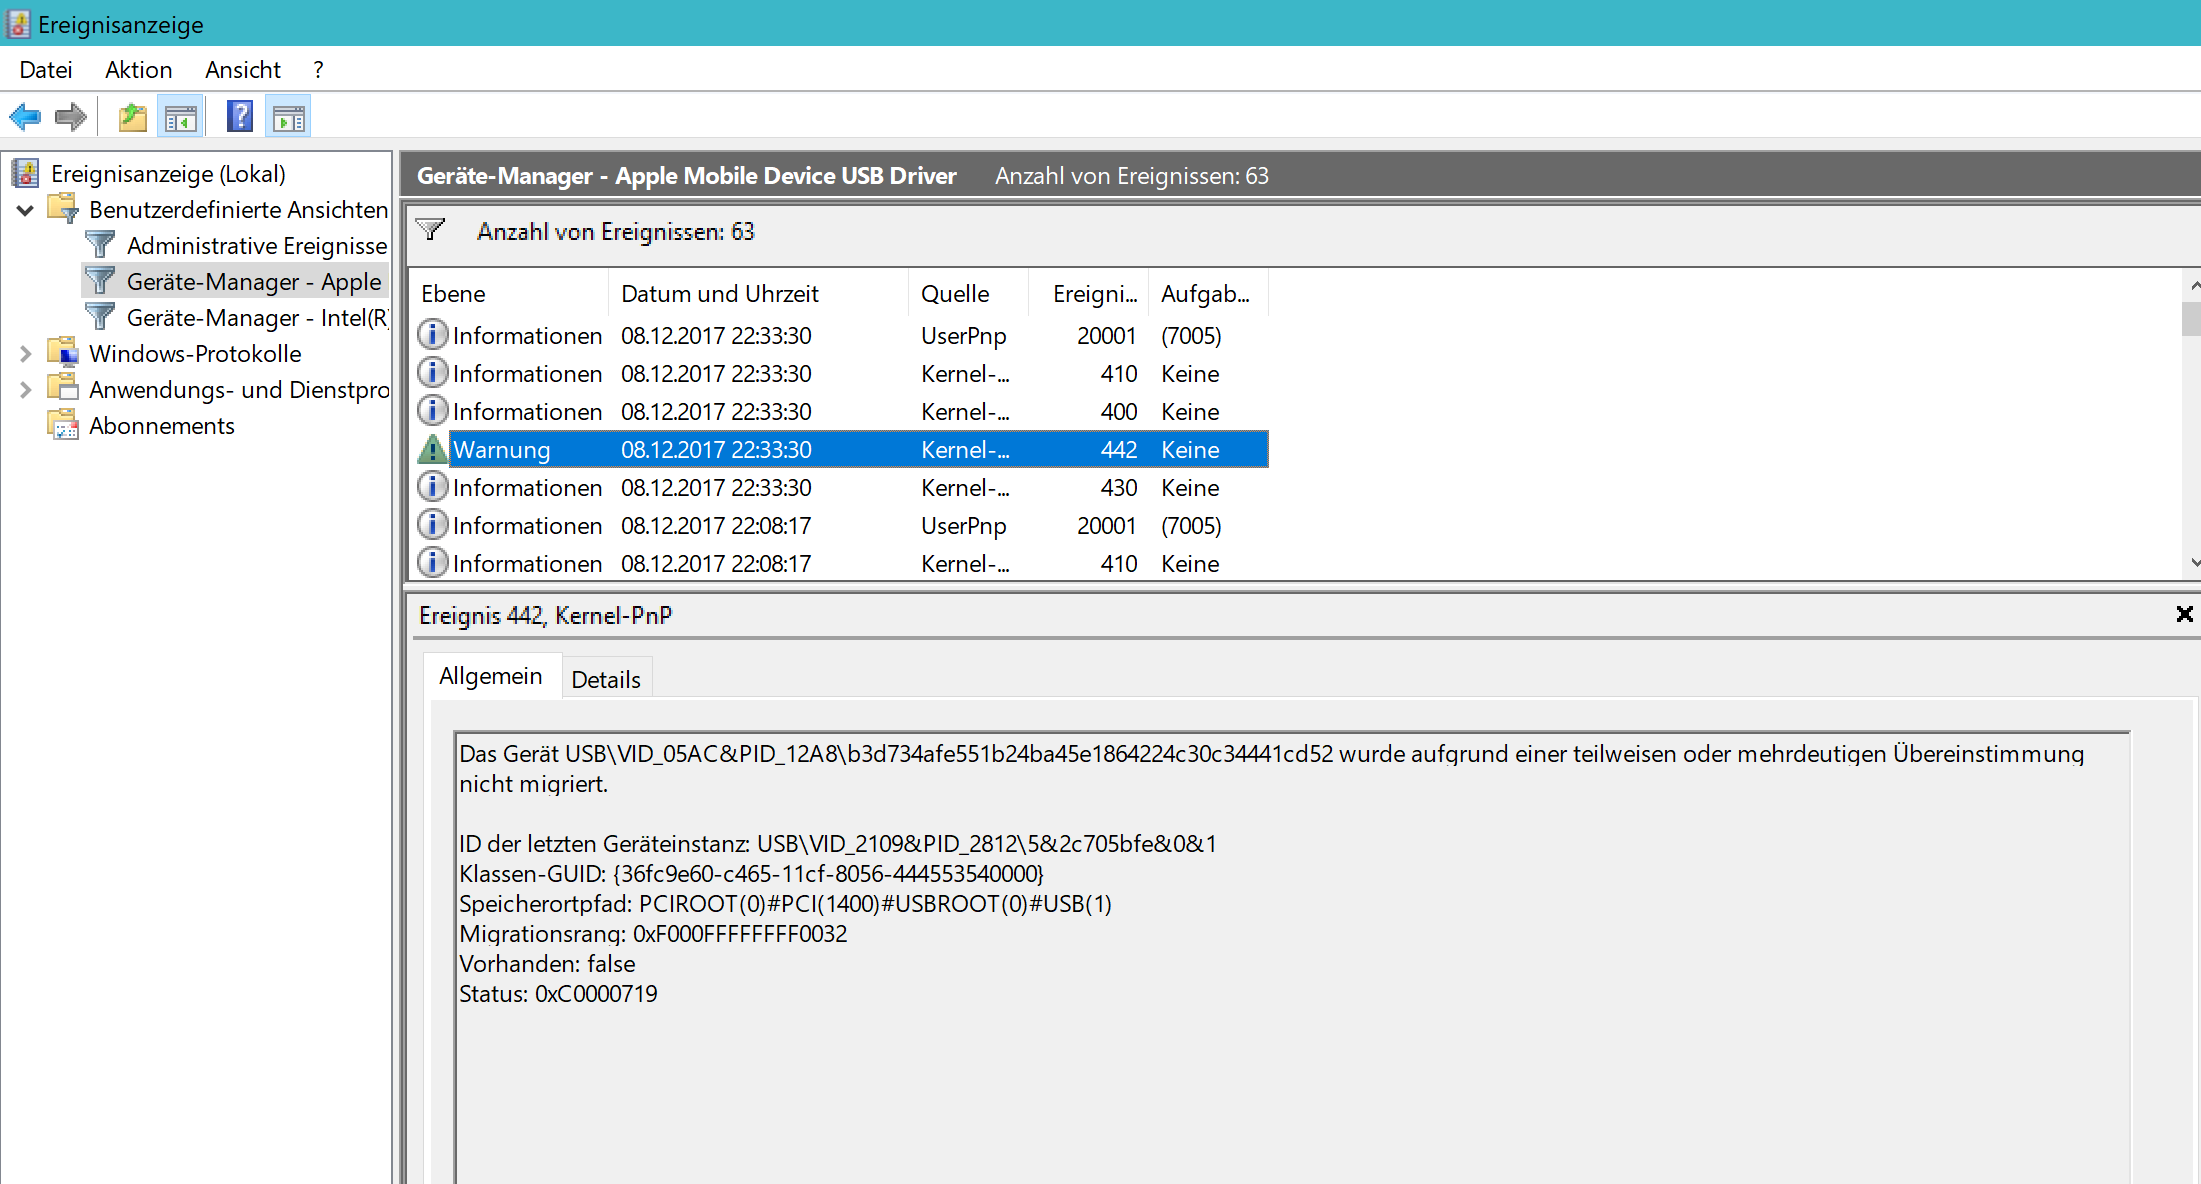Open the Aktion menu
This screenshot has height=1184, width=2201.
[138, 70]
